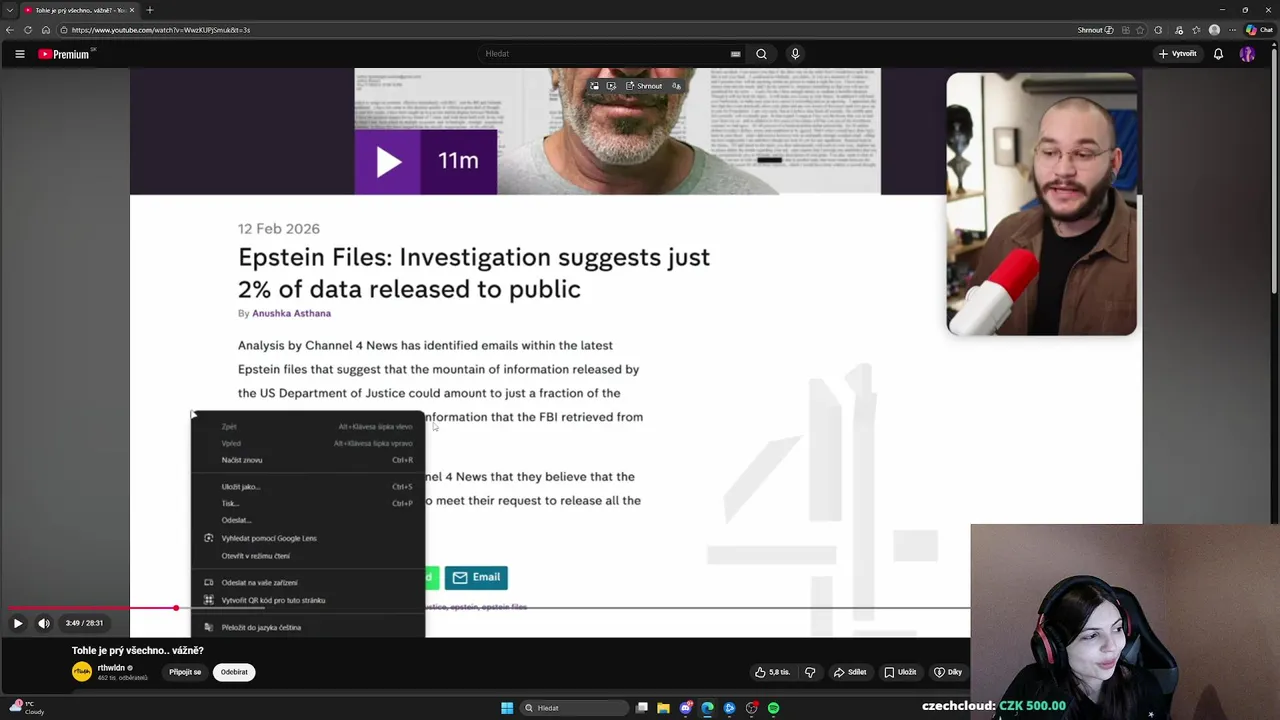The image size is (1280, 720).
Task: Open split screen icon in address bar
Action: point(1124,30)
